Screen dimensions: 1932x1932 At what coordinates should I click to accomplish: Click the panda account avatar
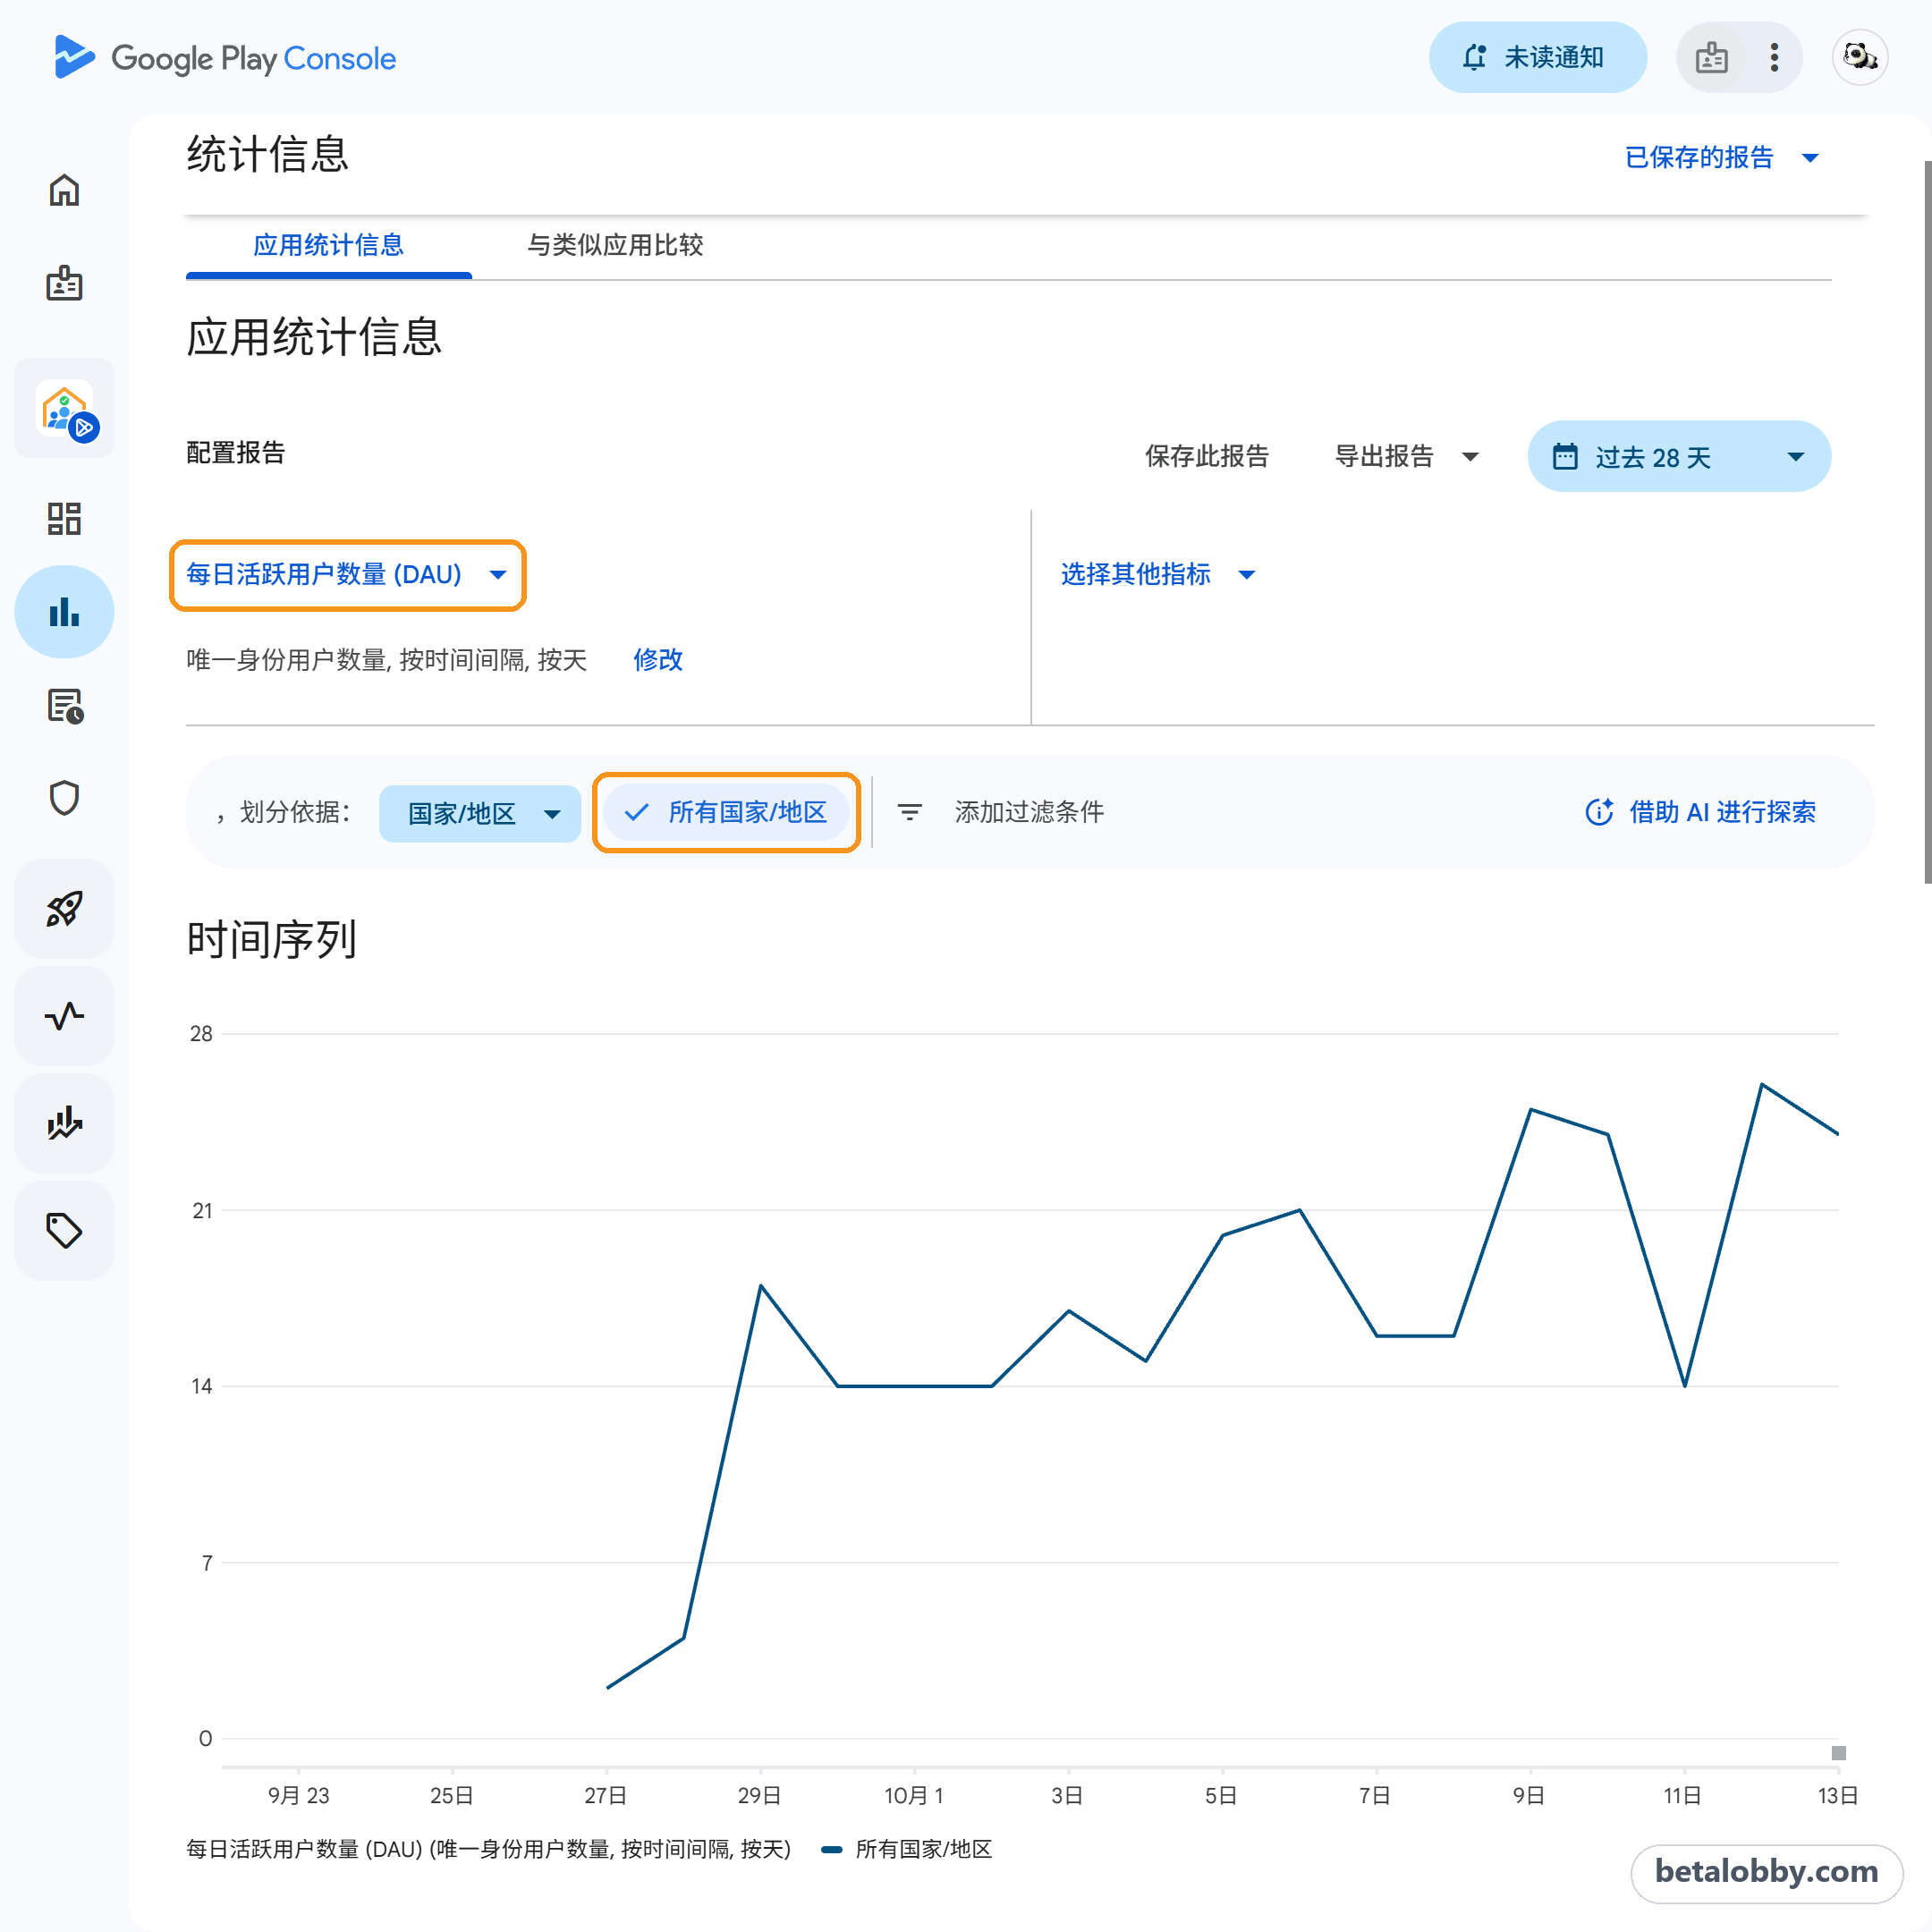click(1859, 58)
